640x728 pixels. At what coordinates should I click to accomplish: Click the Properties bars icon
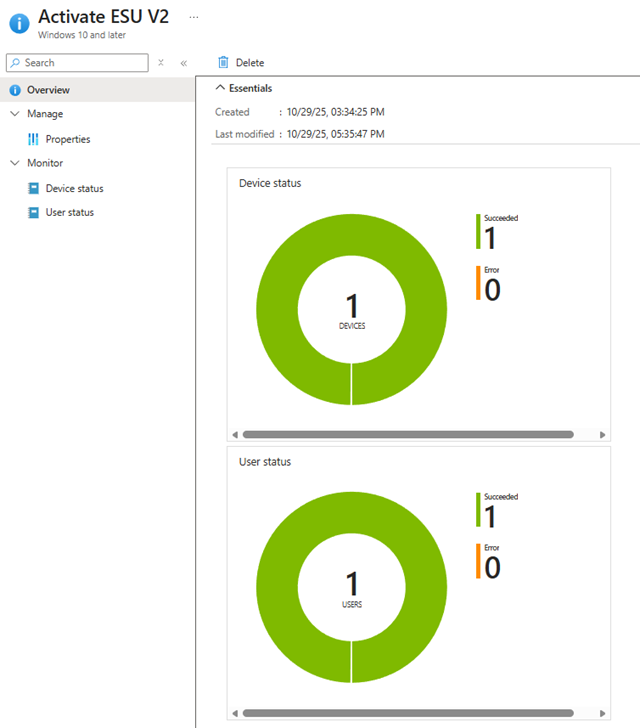(x=33, y=139)
